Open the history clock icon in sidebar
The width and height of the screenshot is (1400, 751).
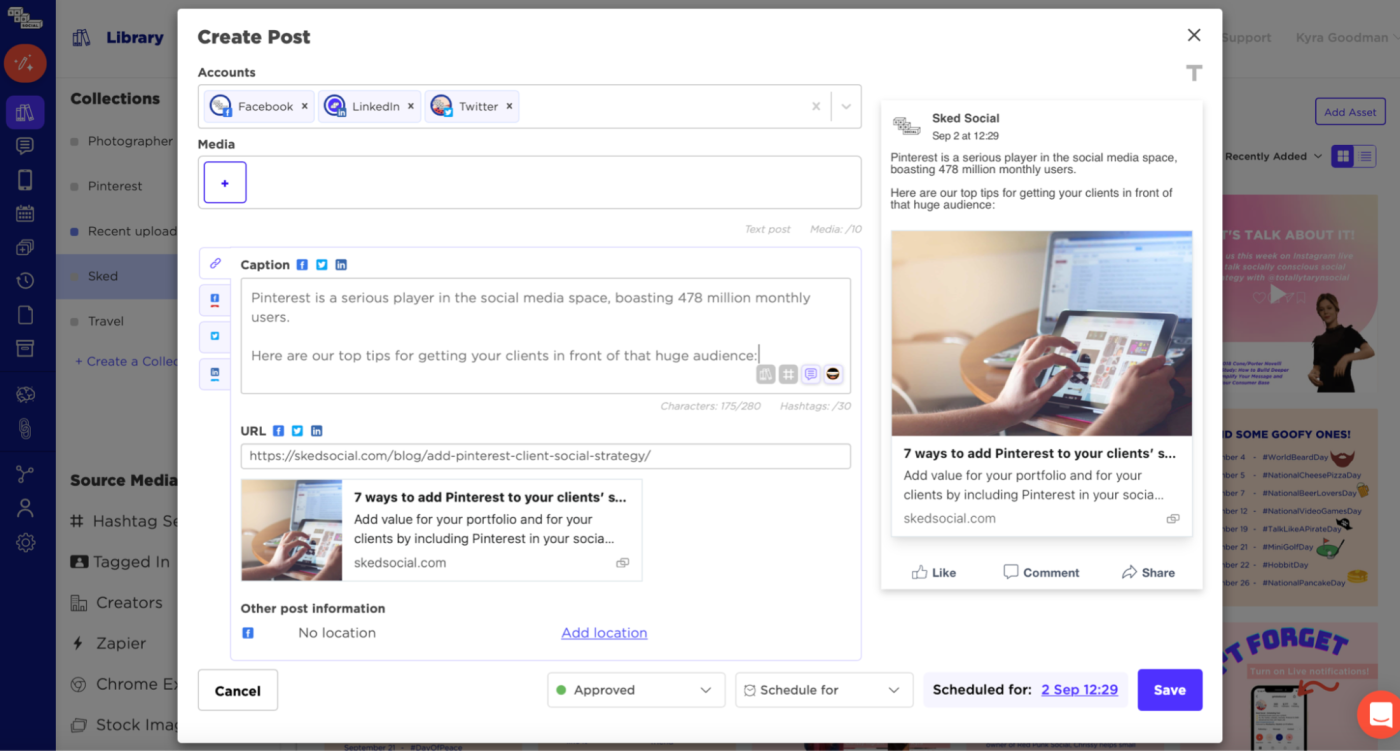[25, 281]
